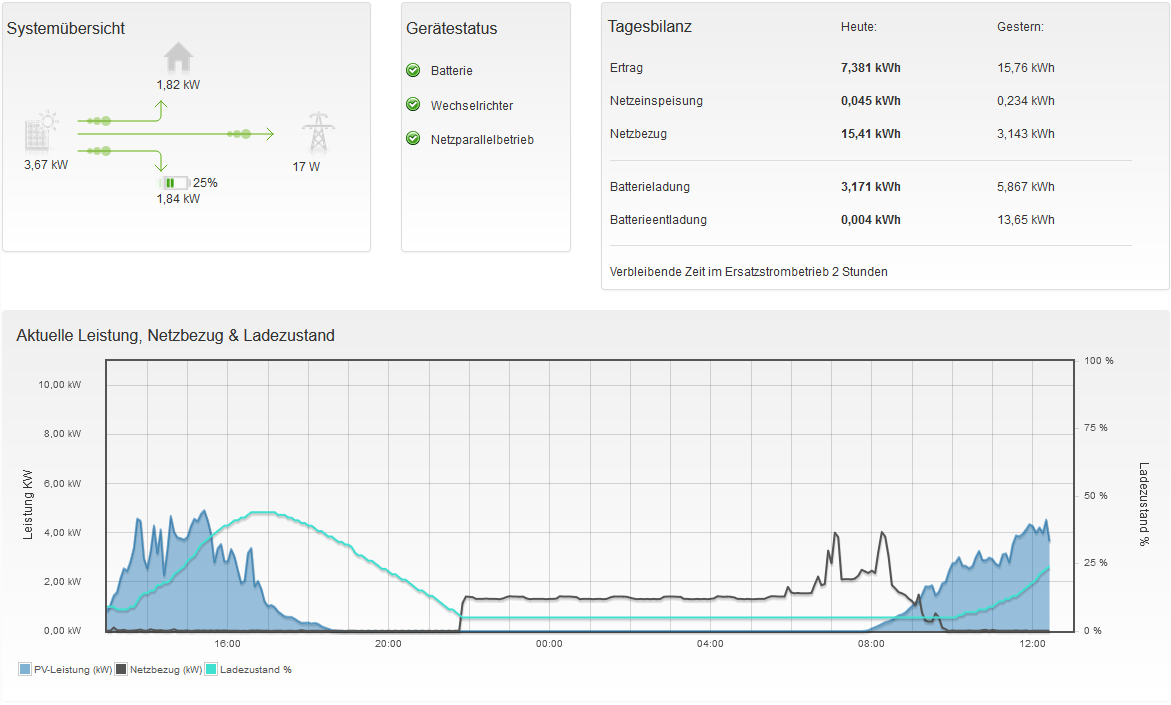Screen dimensions: 1171x705
Task: Click the power grid pylon icon
Action: coord(317,133)
